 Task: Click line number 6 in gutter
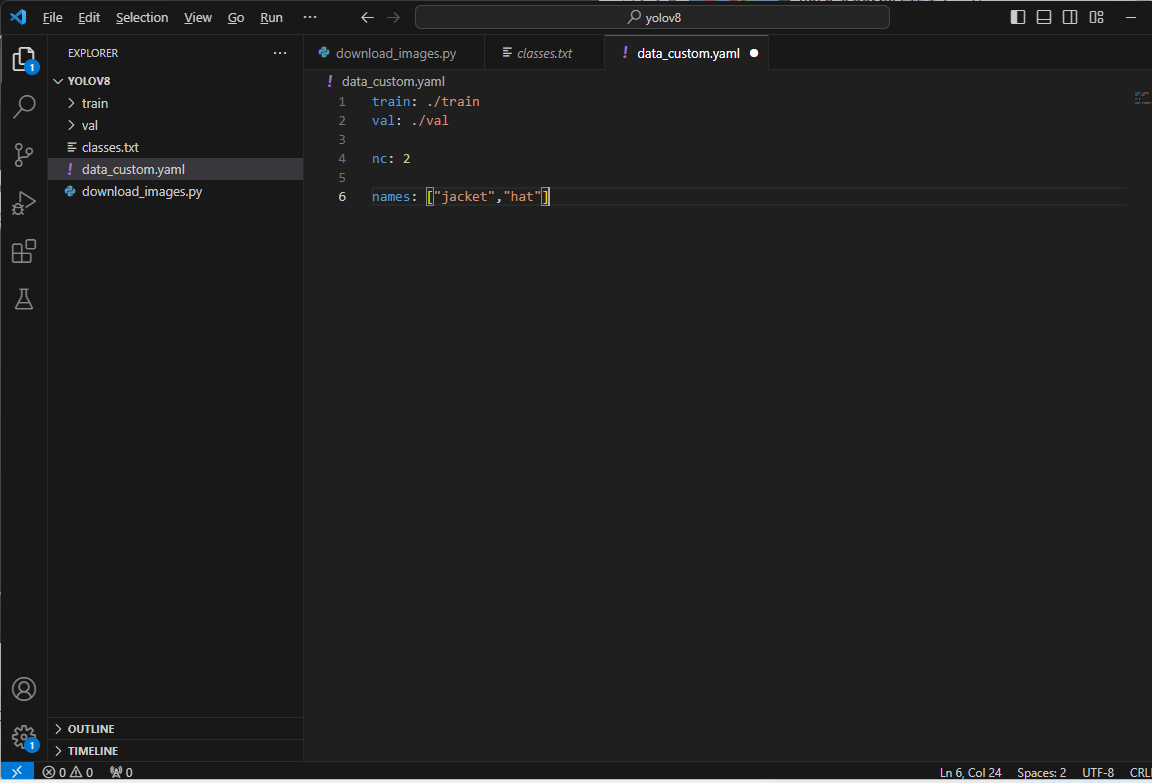(x=342, y=196)
